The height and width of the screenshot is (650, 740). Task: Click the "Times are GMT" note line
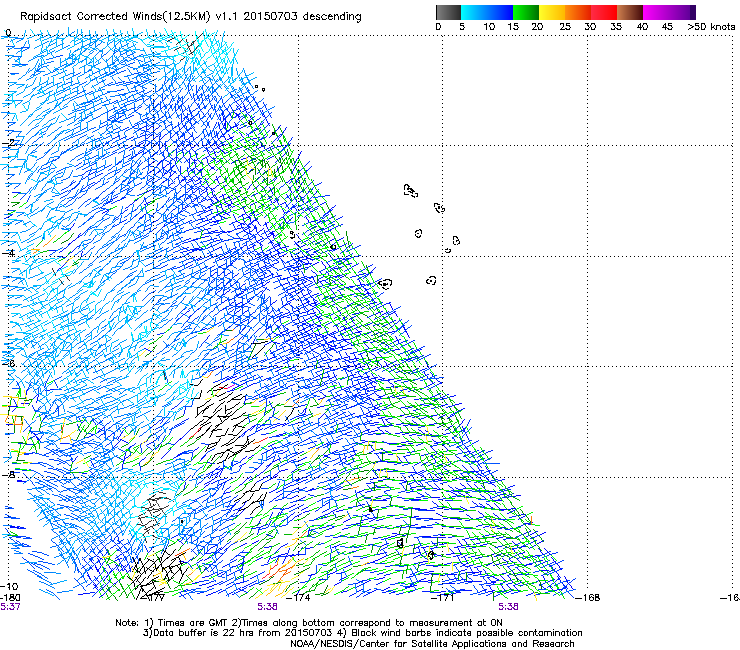[x=309, y=623]
